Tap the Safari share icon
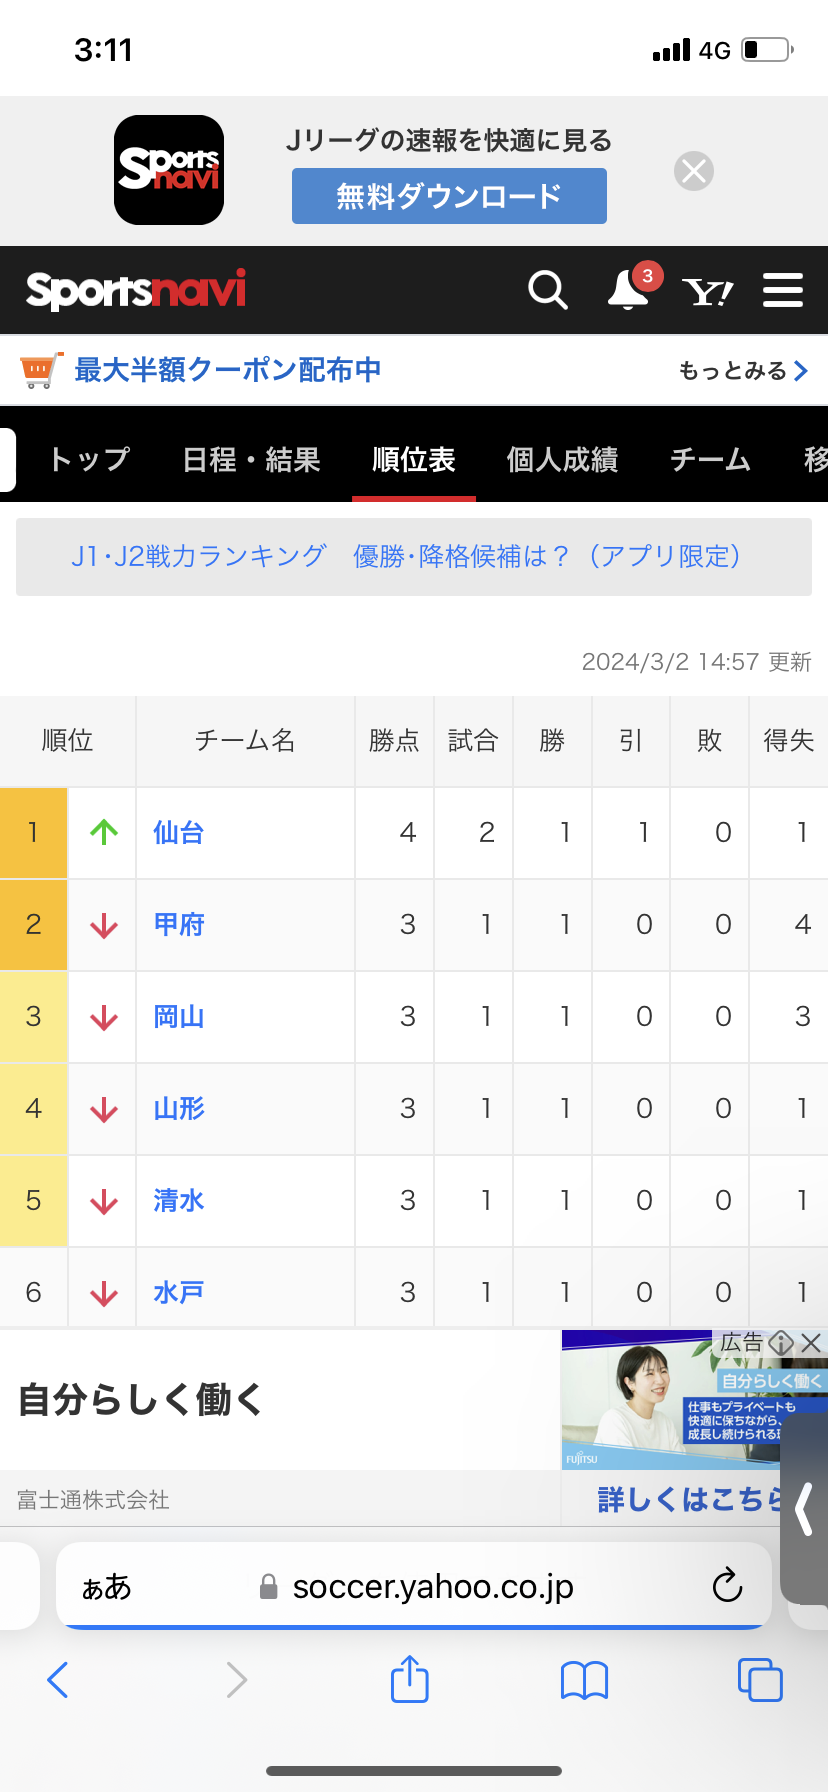 pos(409,1679)
